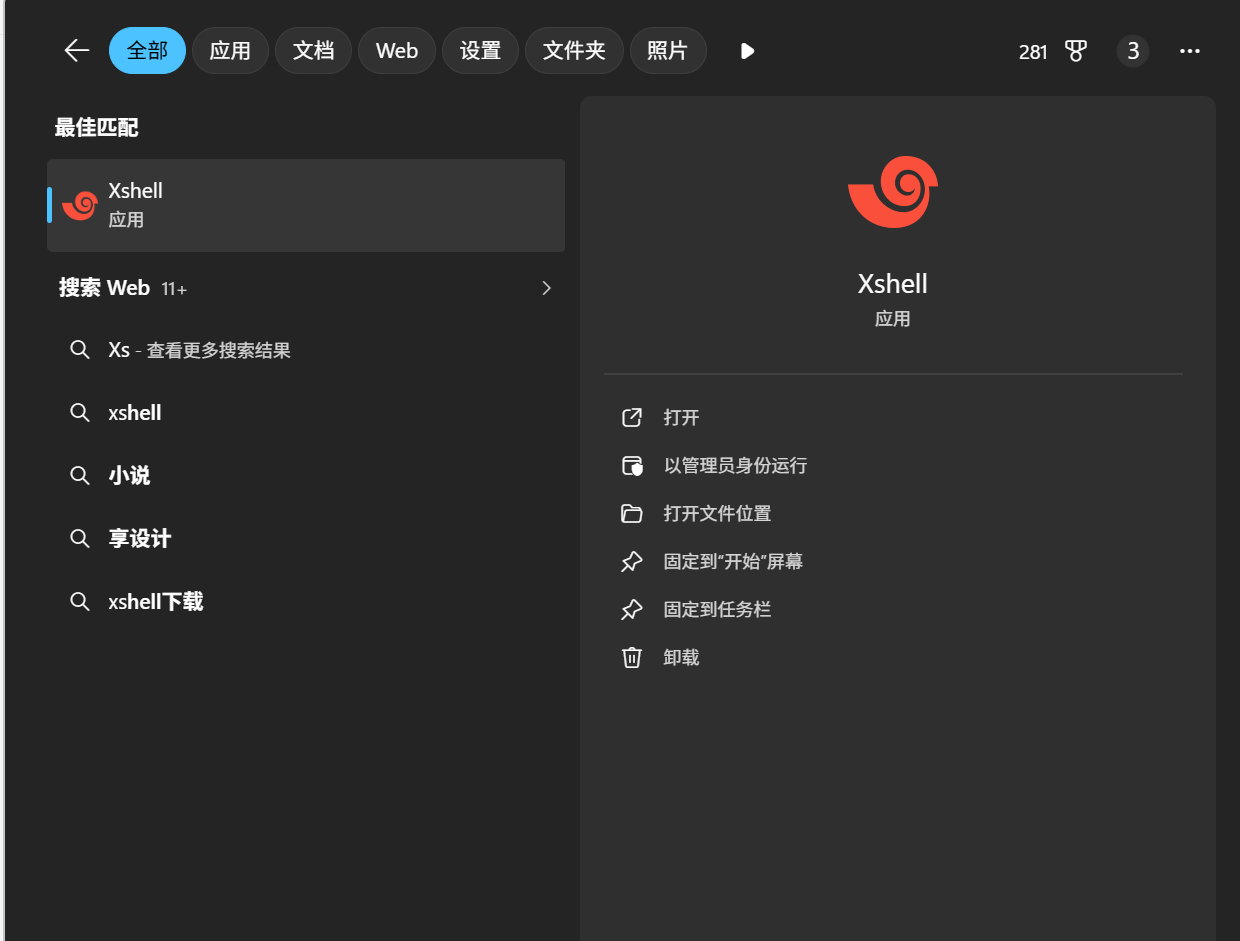
Task: Click the trash icon beside 卸载
Action: [x=632, y=657]
